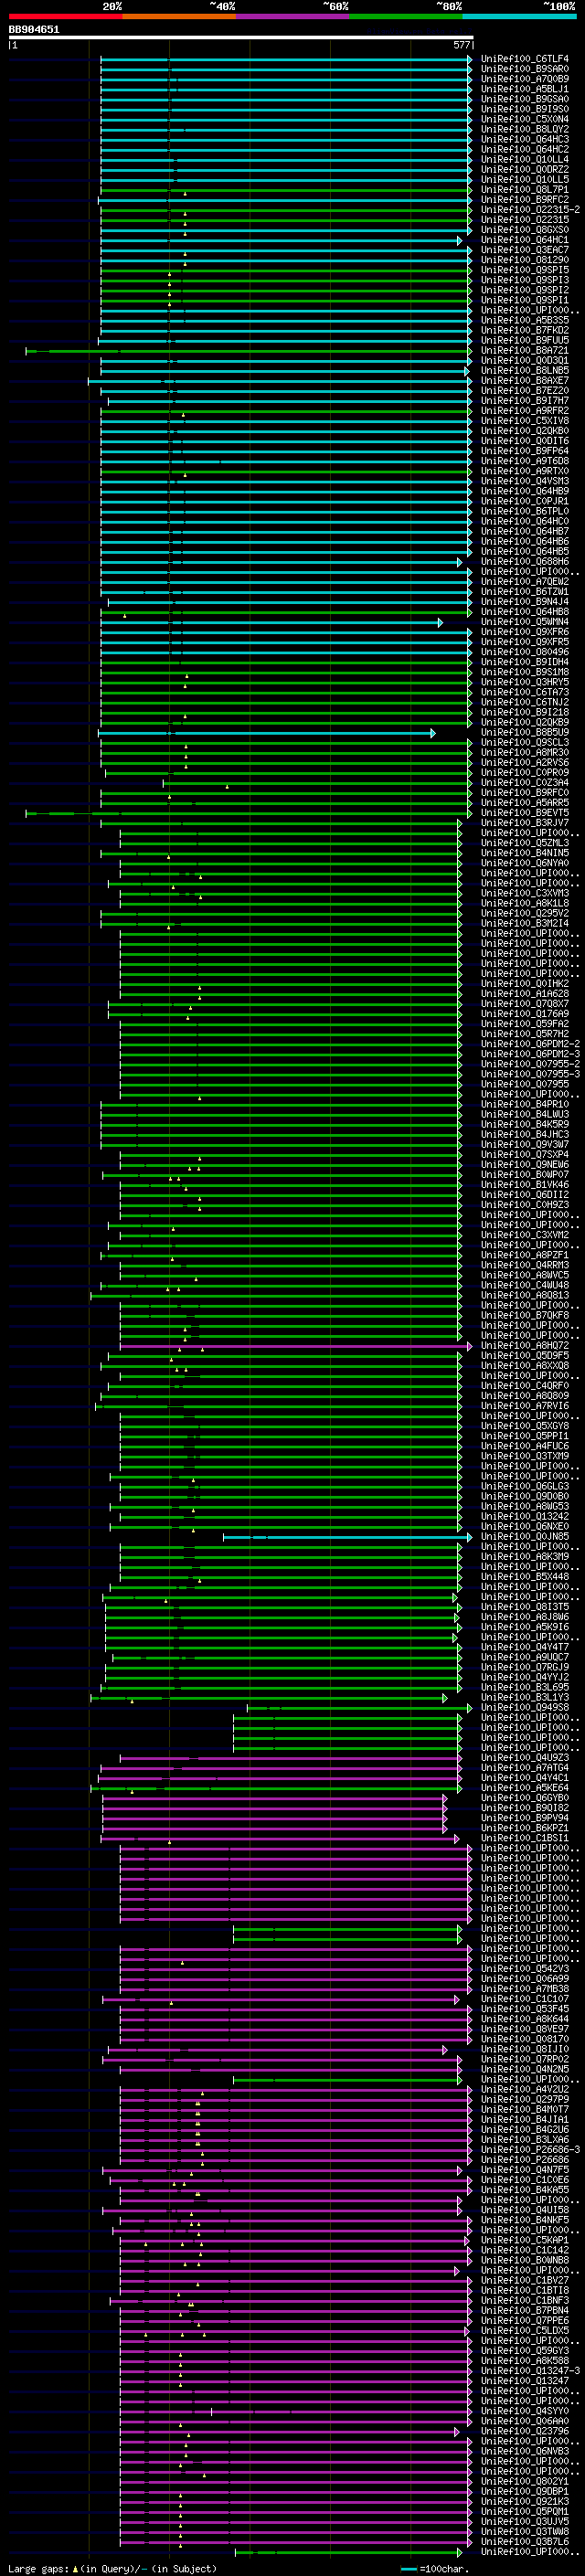
Task: Select the UniRef100_O22315-2 isoform label
Action: [x=530, y=210]
